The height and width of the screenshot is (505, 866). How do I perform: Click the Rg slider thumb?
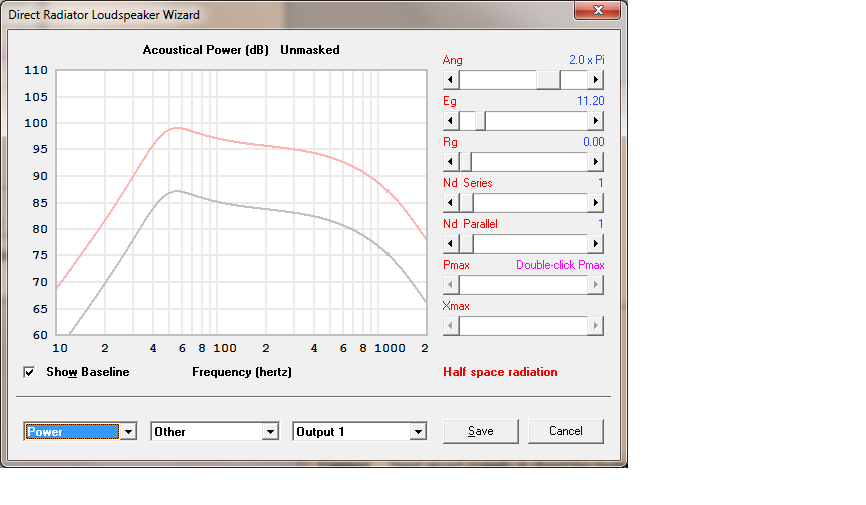pos(466,162)
